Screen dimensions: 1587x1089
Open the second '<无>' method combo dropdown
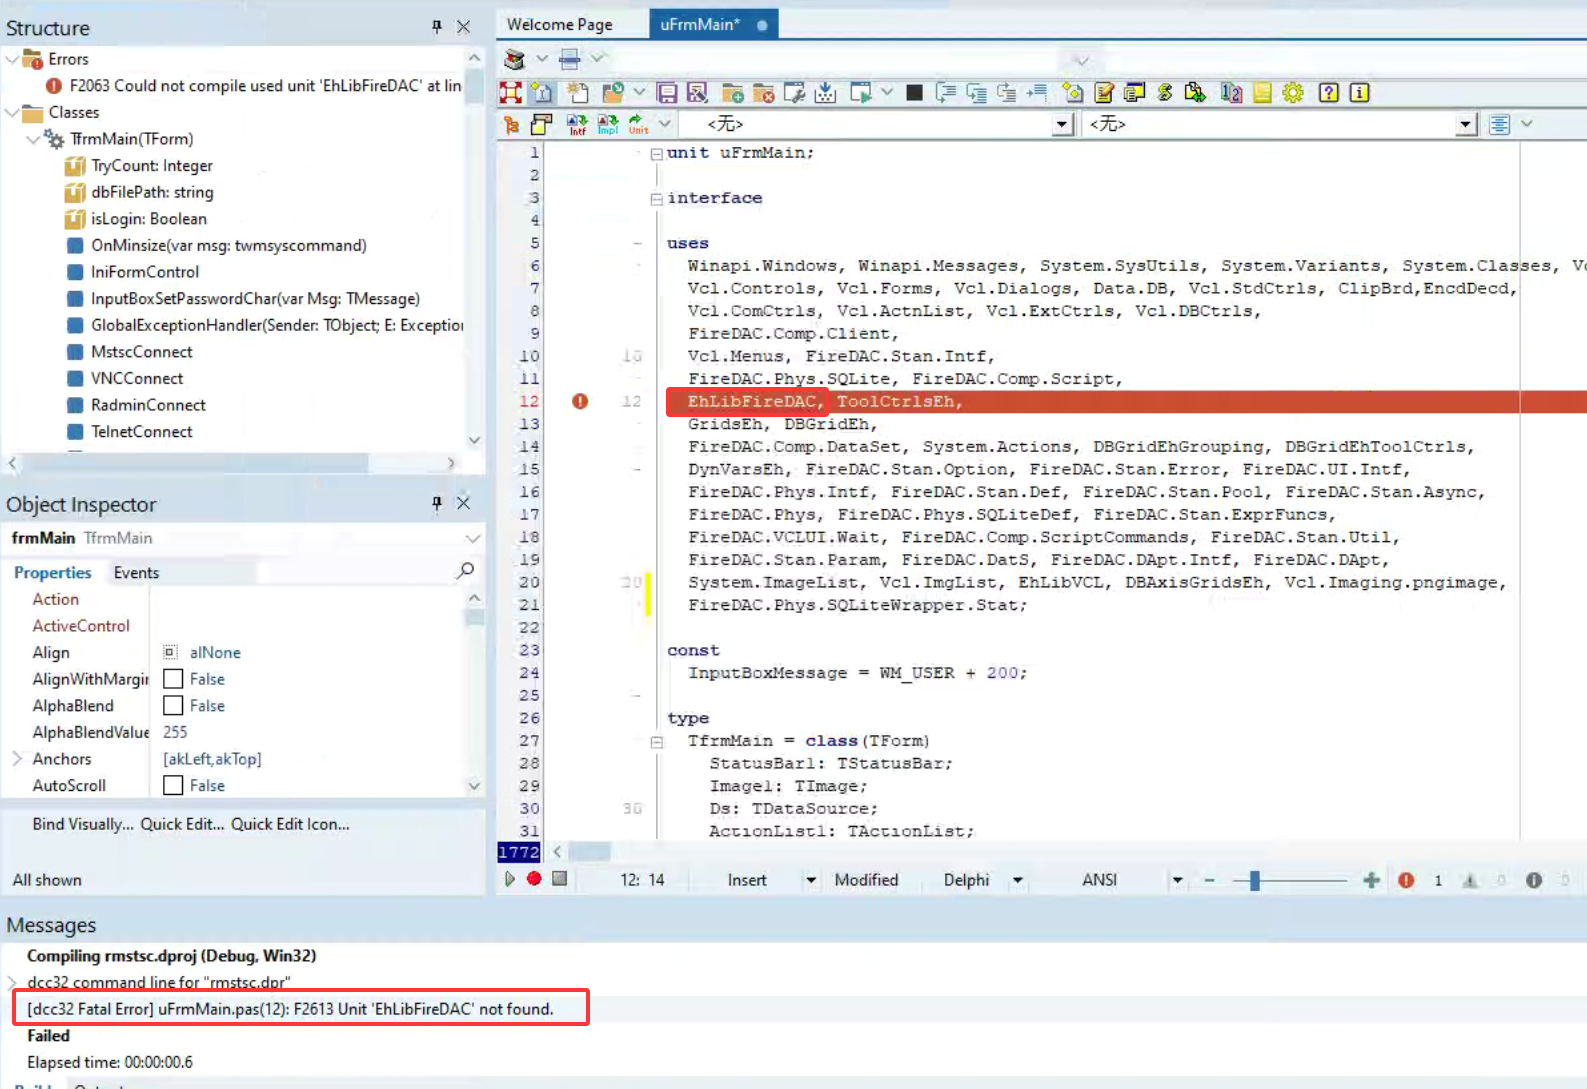(x=1466, y=124)
